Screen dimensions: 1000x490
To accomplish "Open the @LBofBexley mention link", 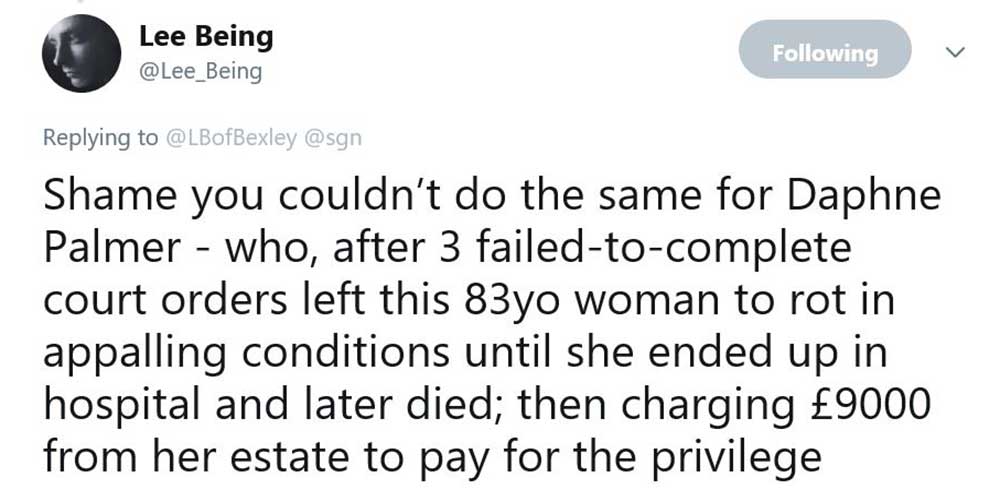I will coord(230,138).
